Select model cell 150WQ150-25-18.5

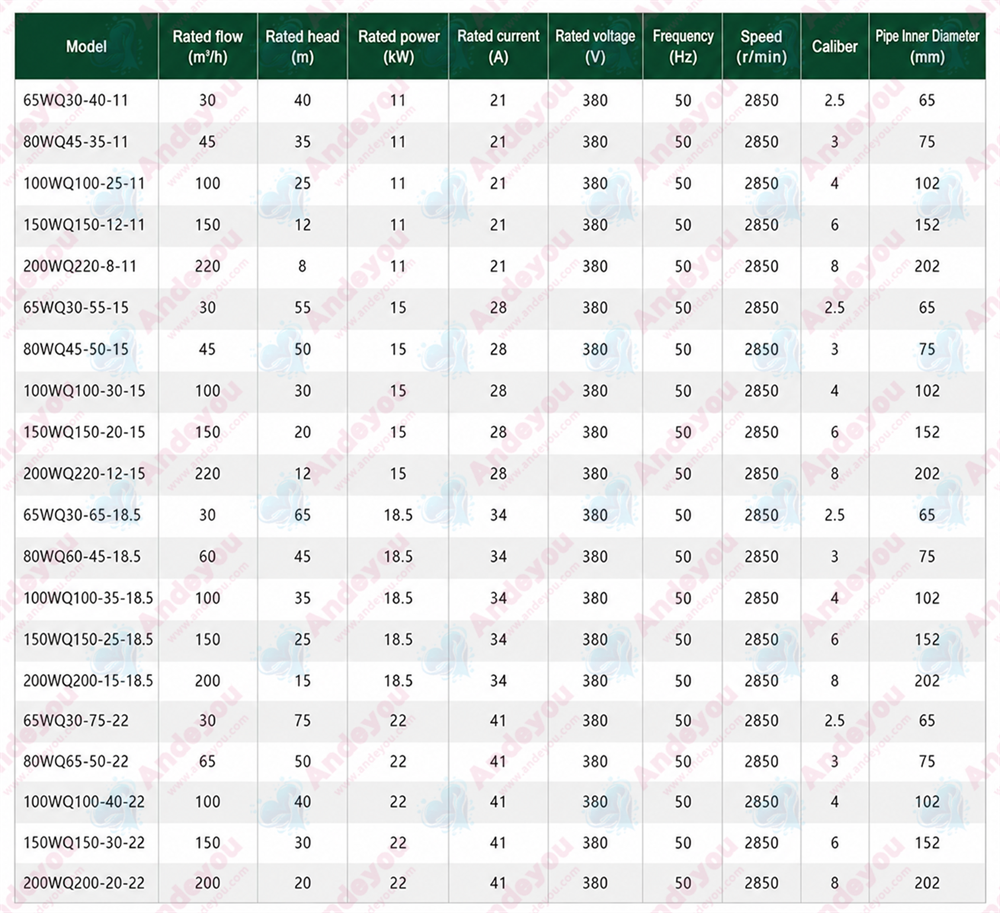click(x=89, y=639)
